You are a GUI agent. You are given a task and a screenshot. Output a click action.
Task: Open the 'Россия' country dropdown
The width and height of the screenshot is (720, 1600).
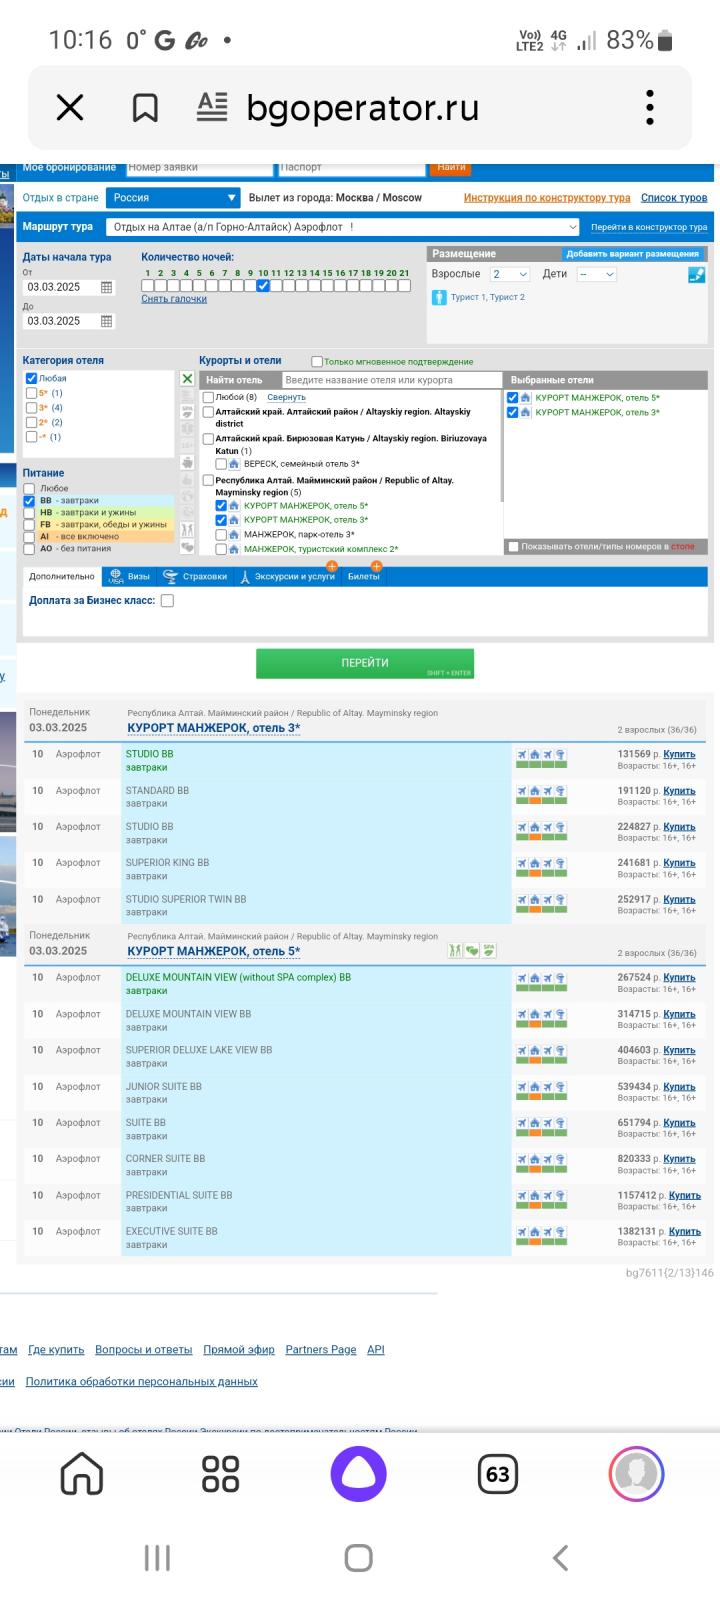173,198
